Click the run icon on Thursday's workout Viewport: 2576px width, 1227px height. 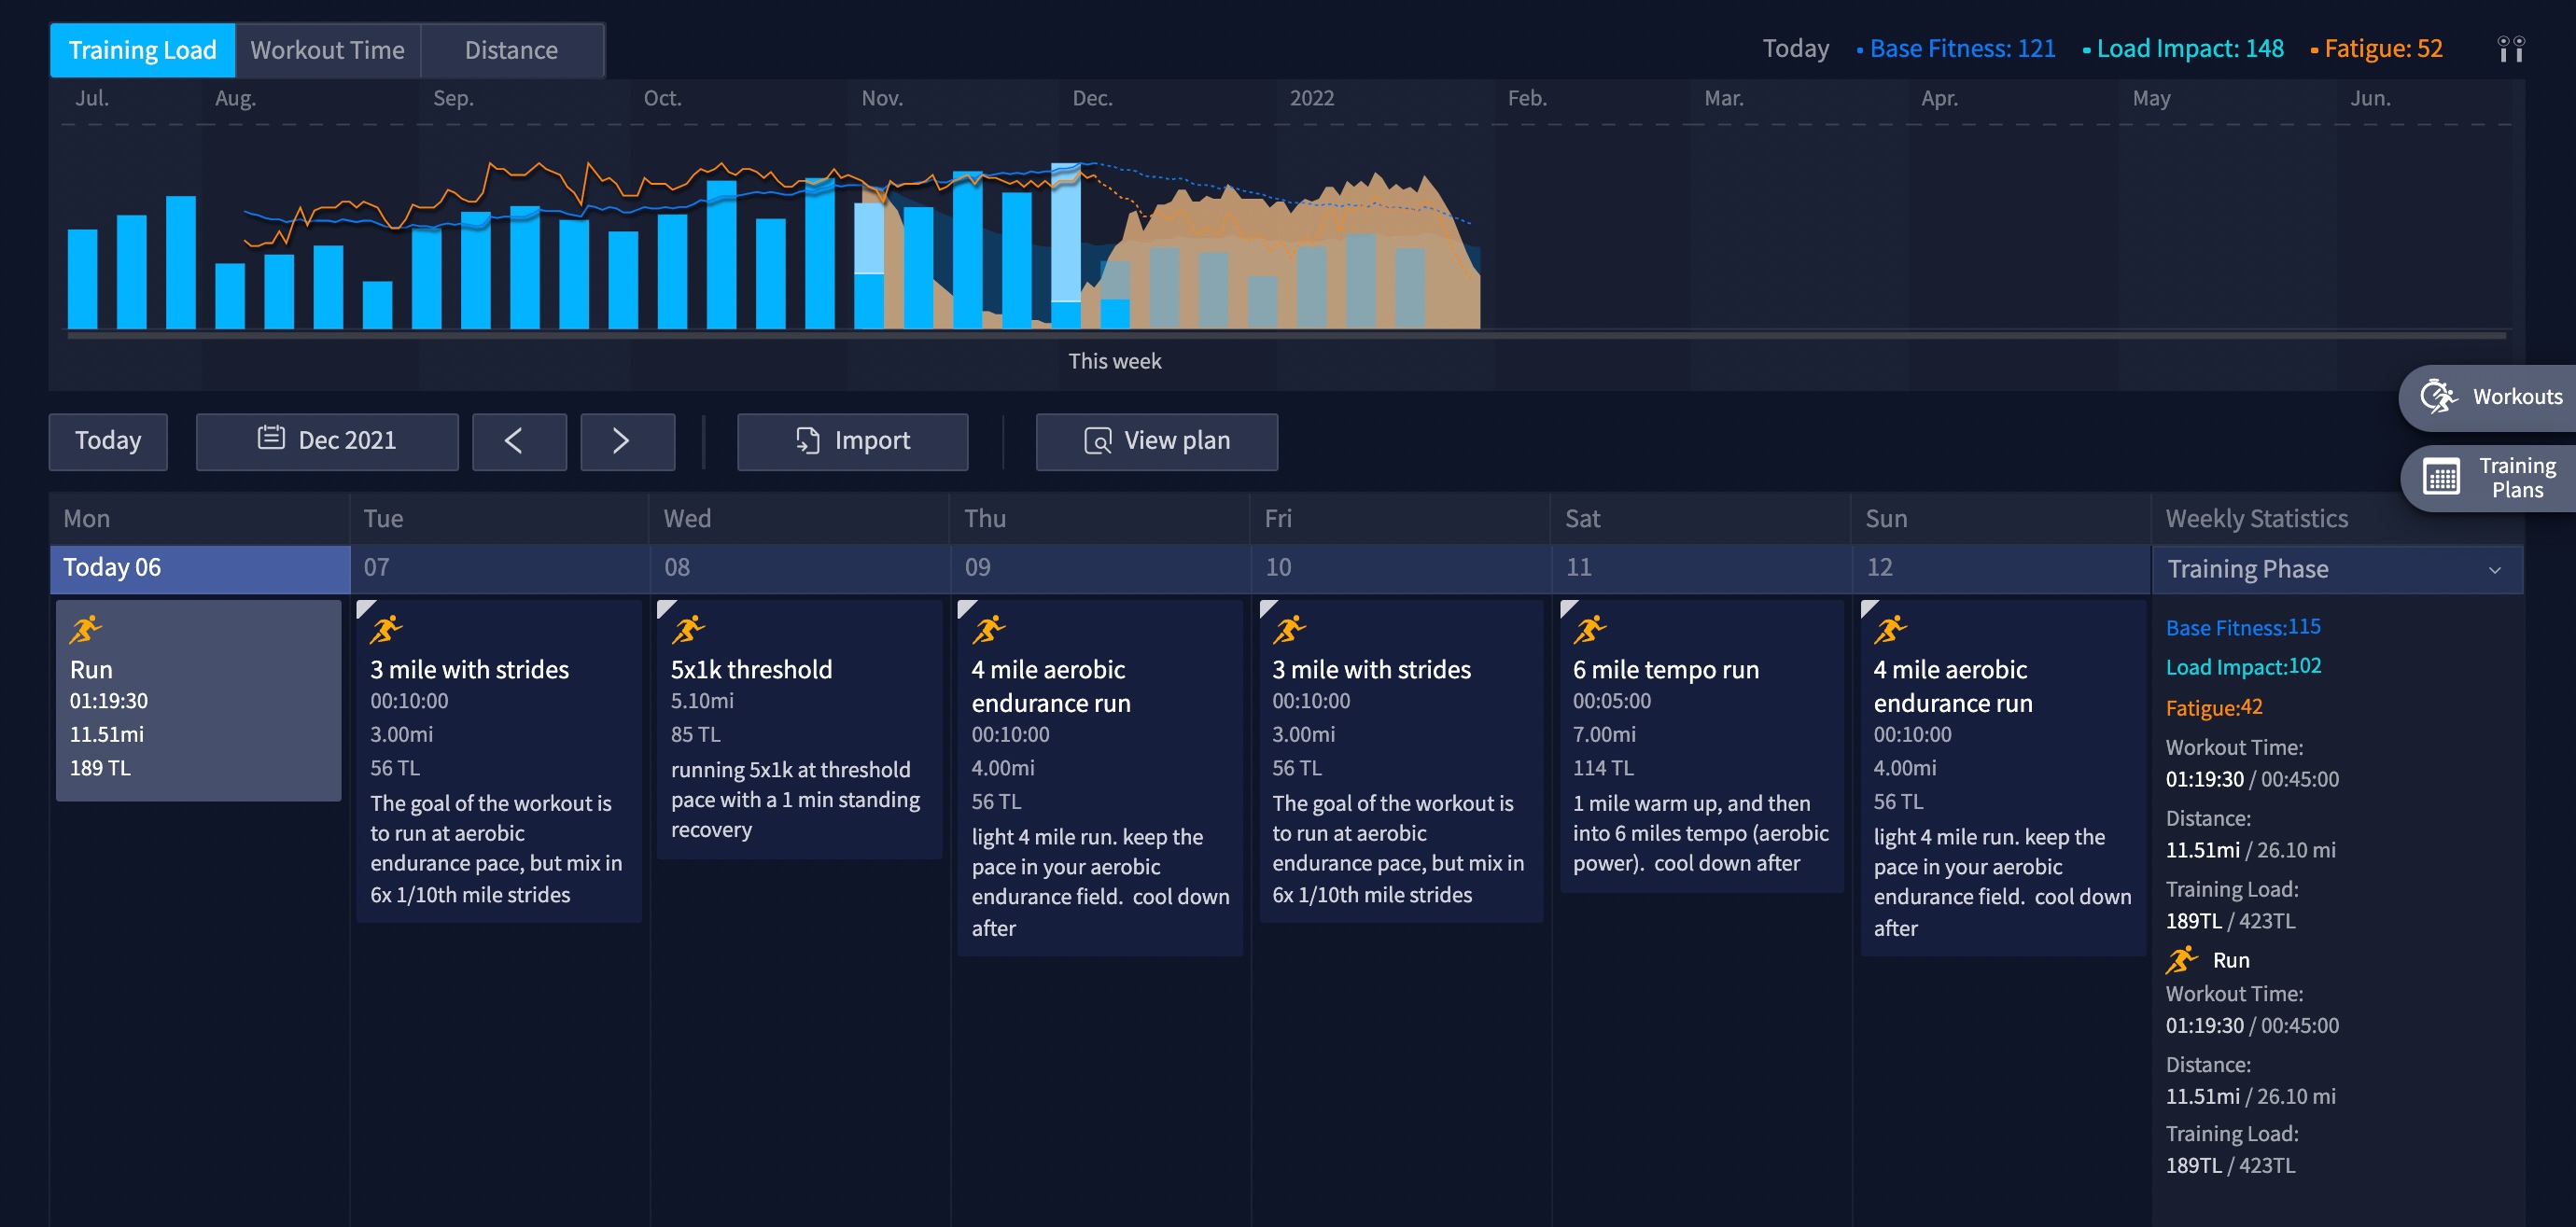[x=989, y=629]
